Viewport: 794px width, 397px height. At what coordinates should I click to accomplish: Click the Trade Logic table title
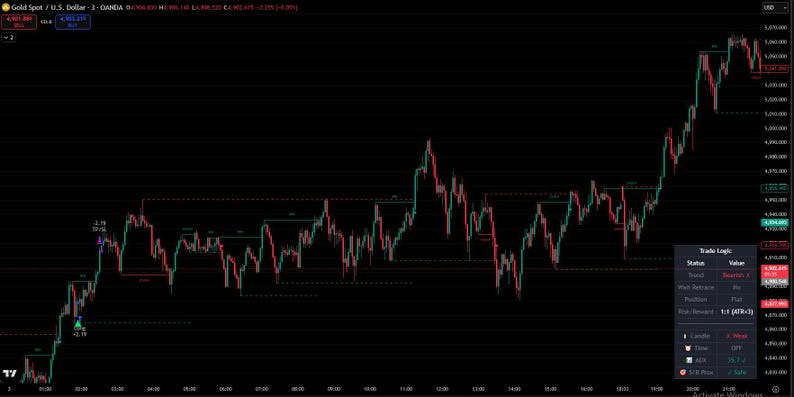(716, 251)
